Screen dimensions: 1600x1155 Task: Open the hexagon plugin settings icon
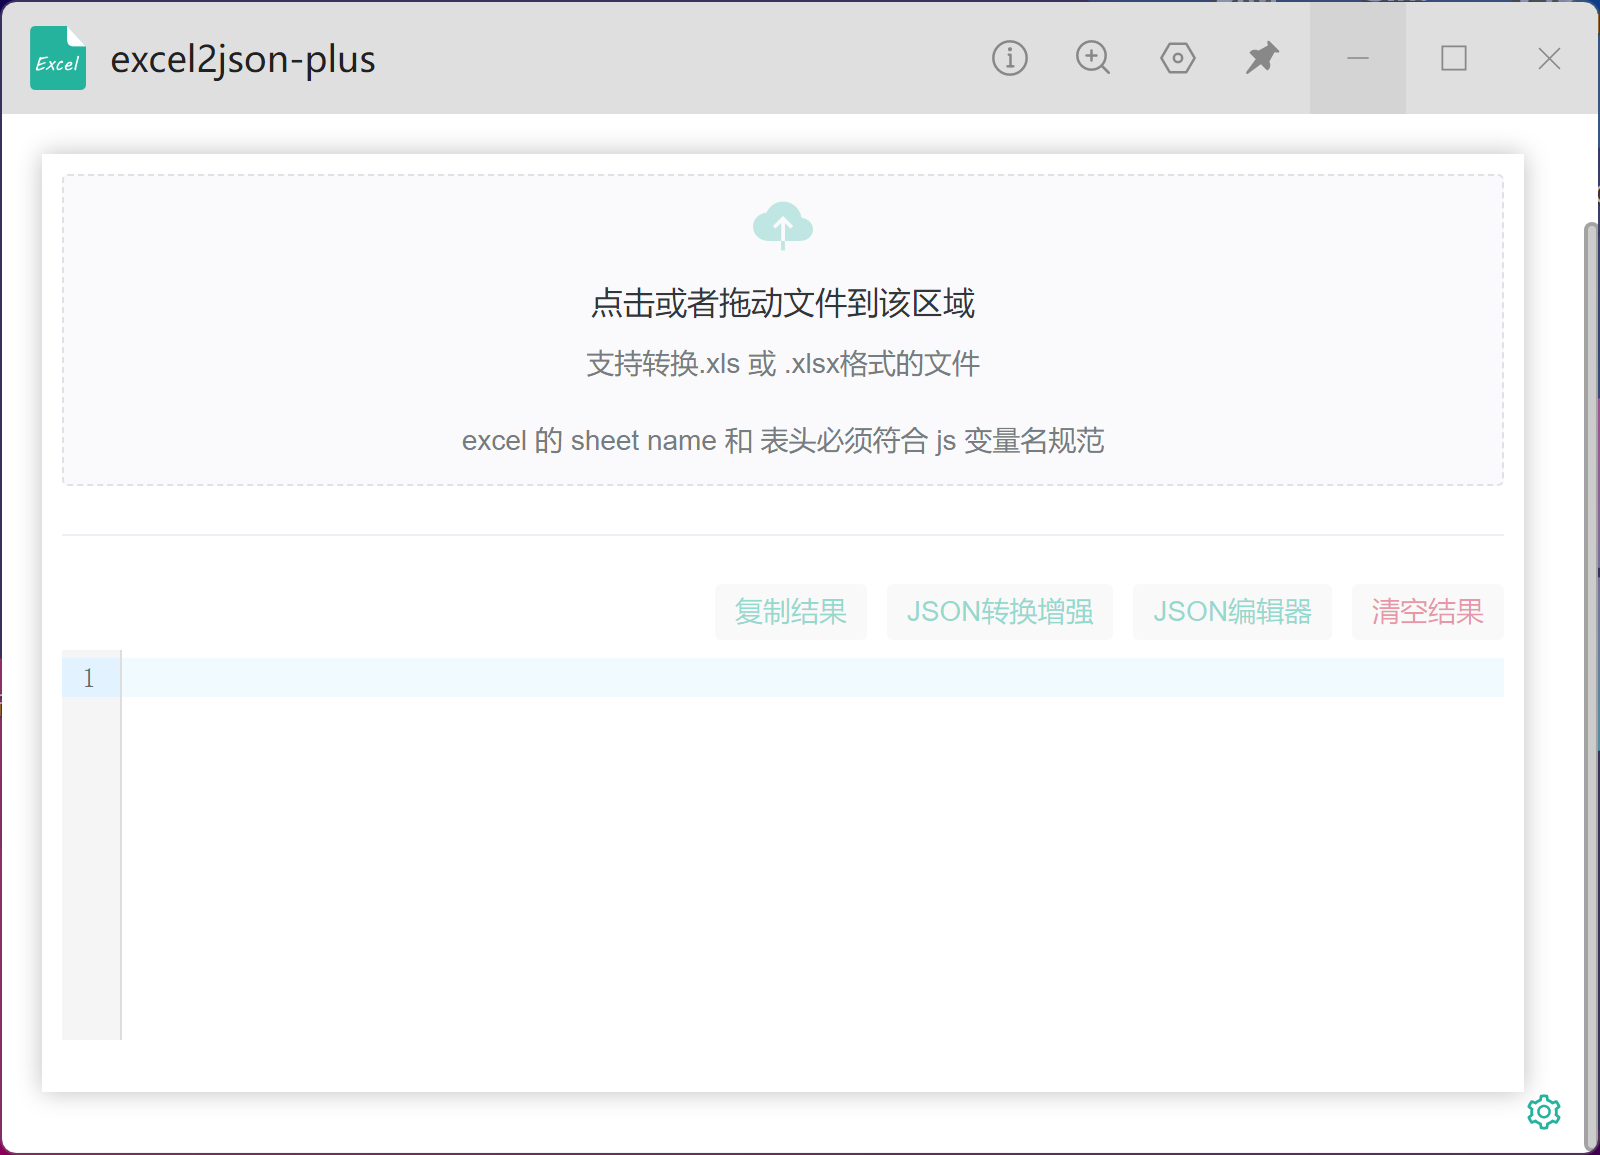coord(1177,58)
